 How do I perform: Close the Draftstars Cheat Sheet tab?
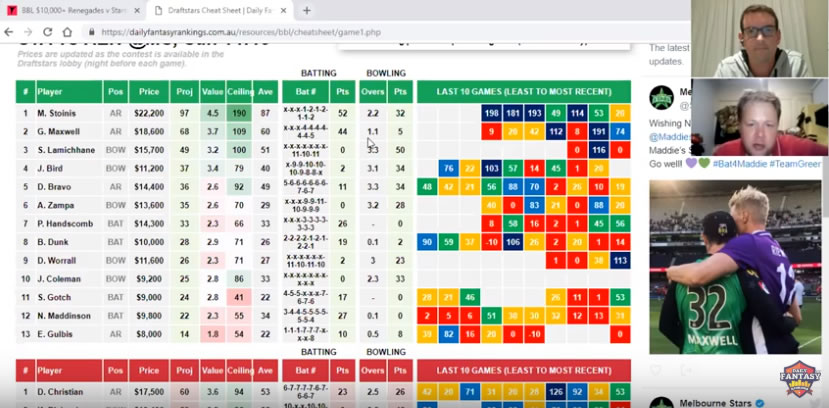coord(284,11)
